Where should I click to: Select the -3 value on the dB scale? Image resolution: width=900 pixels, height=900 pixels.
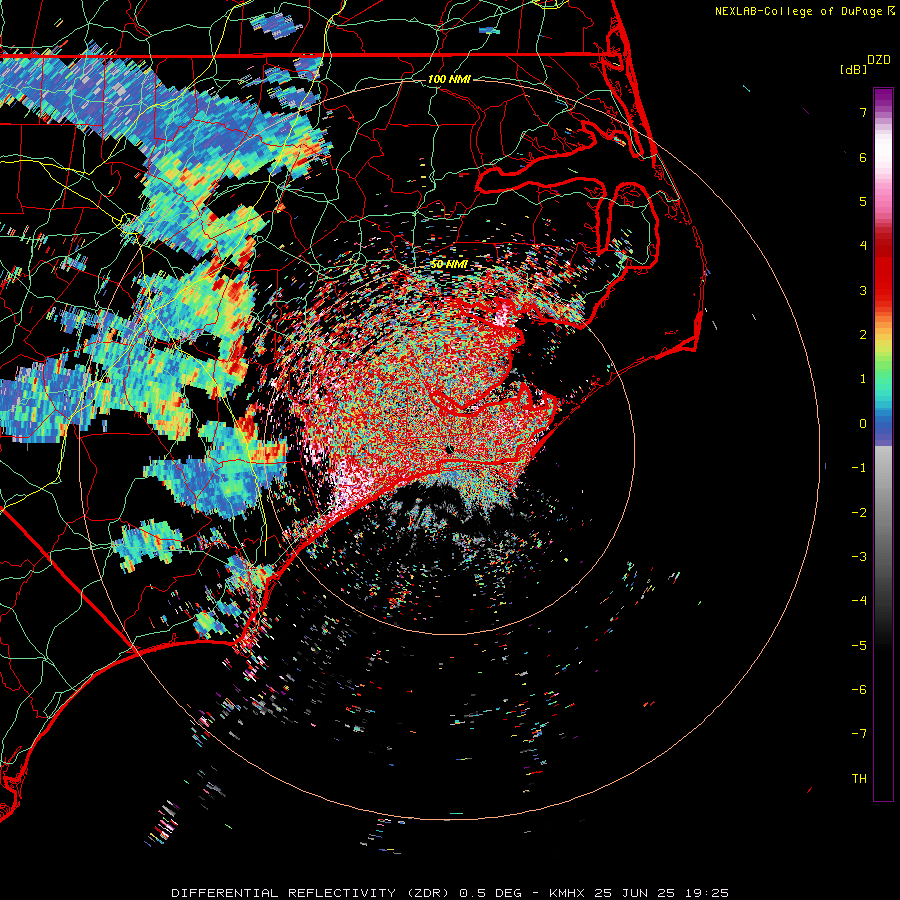coord(859,557)
